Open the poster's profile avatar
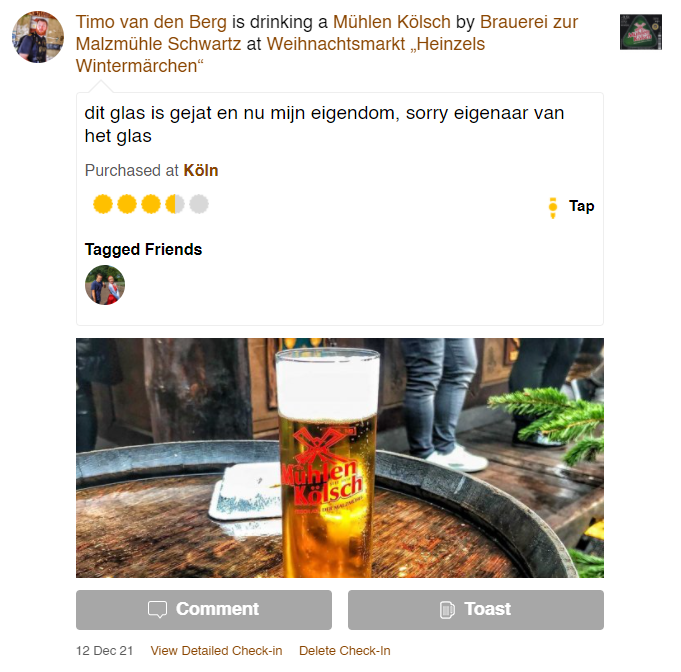Image resolution: width=681 pixels, height=672 pixels. (38, 37)
